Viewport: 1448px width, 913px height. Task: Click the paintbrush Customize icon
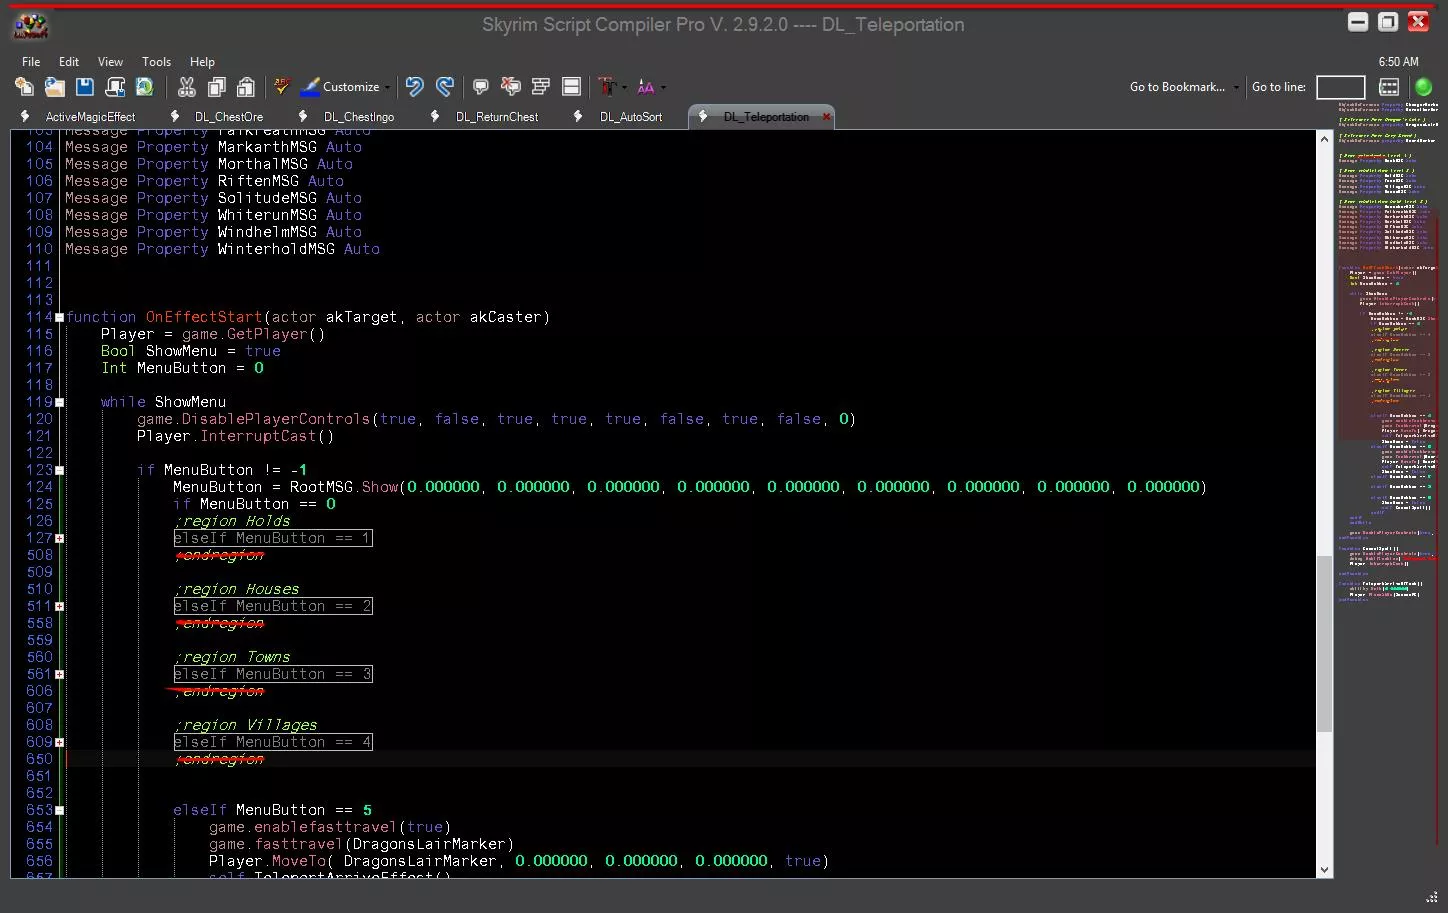pyautogui.click(x=311, y=87)
